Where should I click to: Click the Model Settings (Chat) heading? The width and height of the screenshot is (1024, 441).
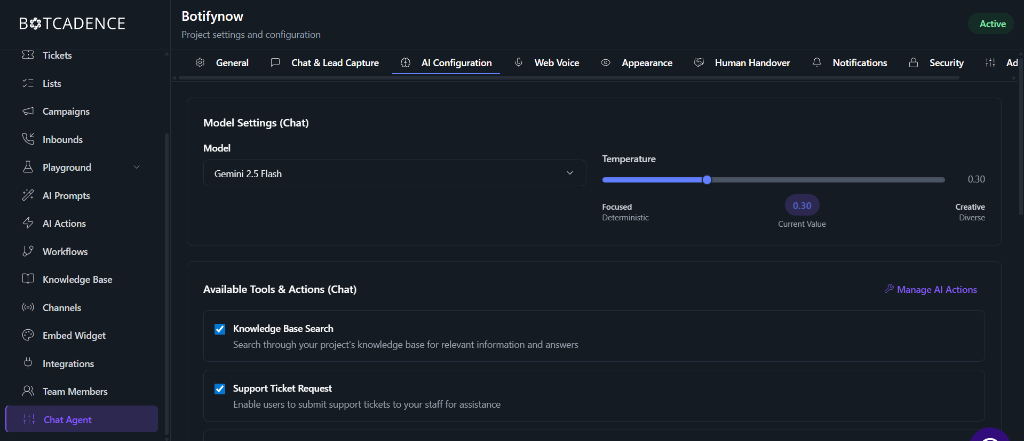(256, 123)
